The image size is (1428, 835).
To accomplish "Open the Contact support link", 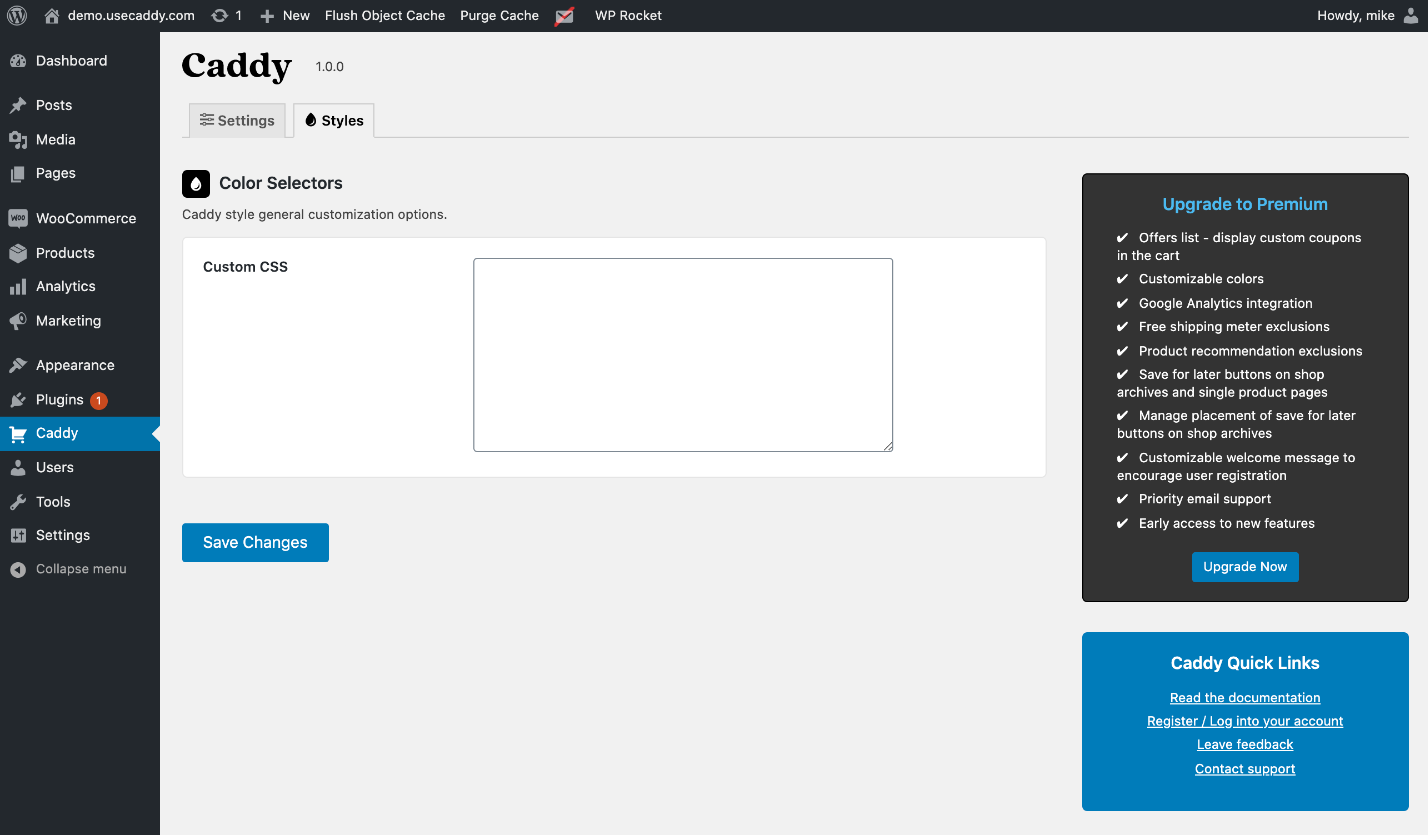I will click(1245, 769).
